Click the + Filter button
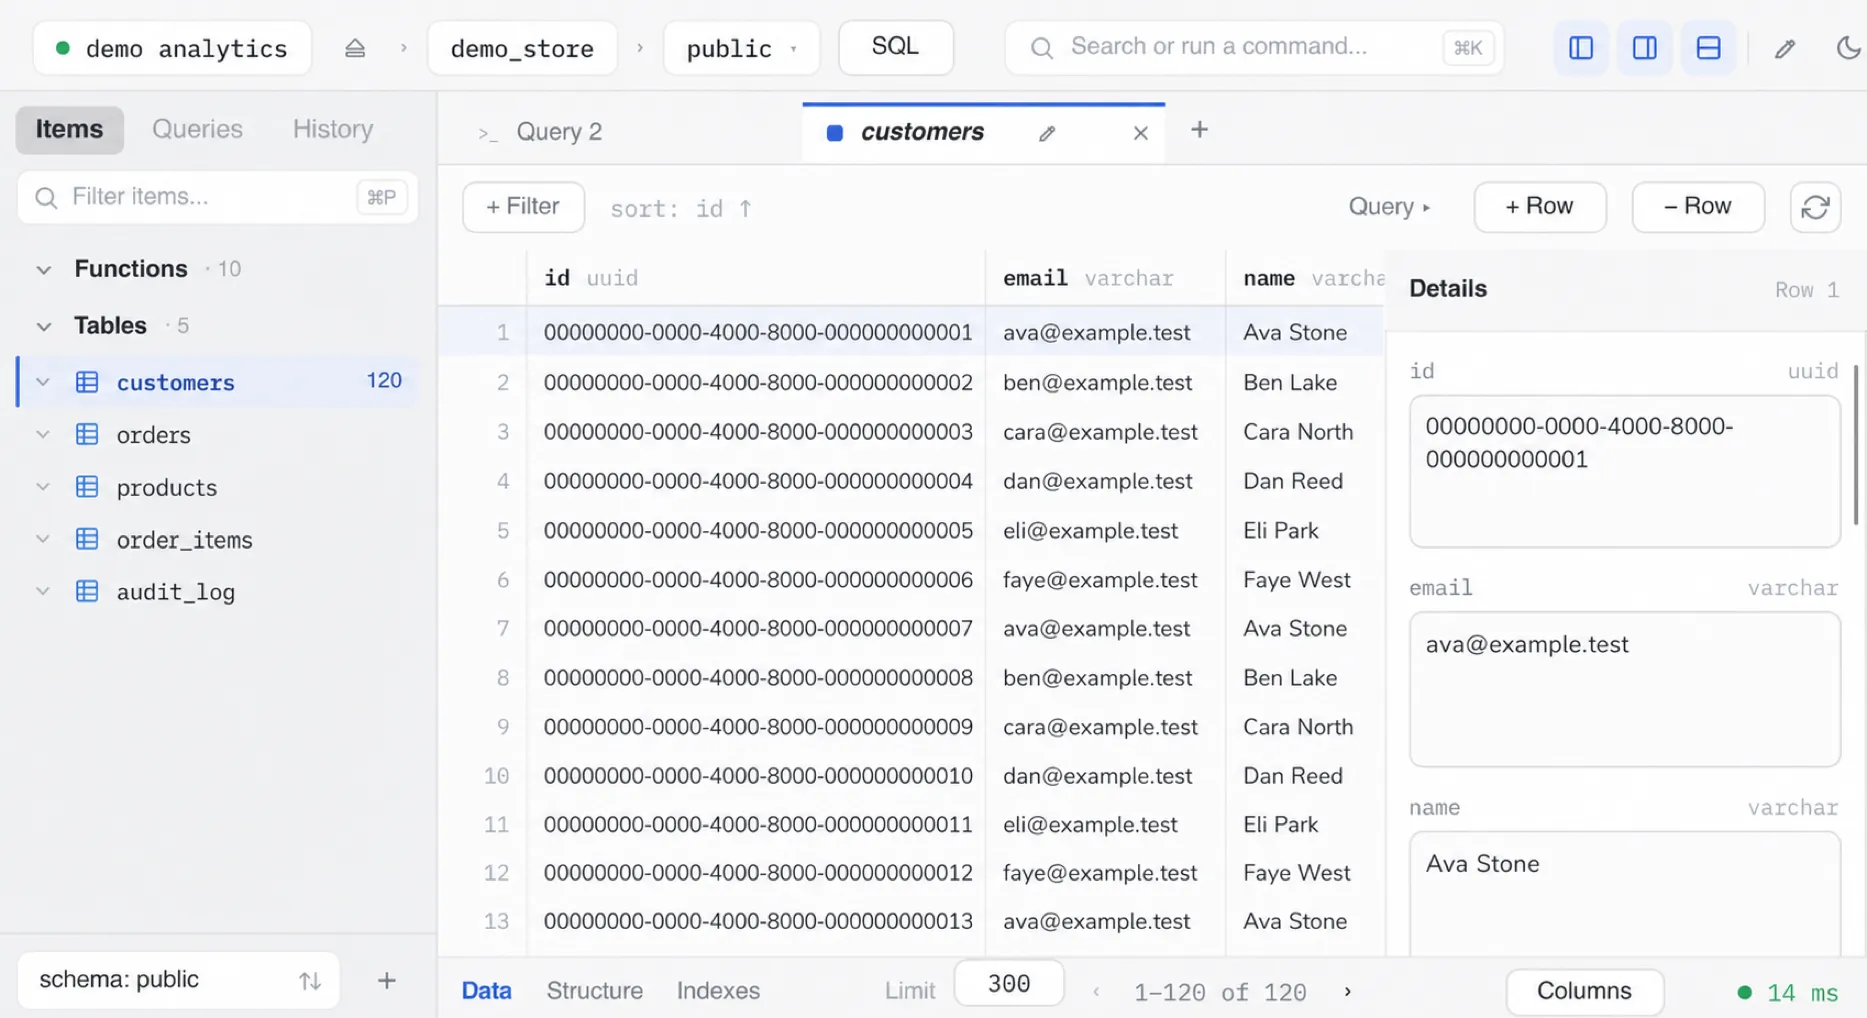The height and width of the screenshot is (1018, 1867). [x=523, y=207]
